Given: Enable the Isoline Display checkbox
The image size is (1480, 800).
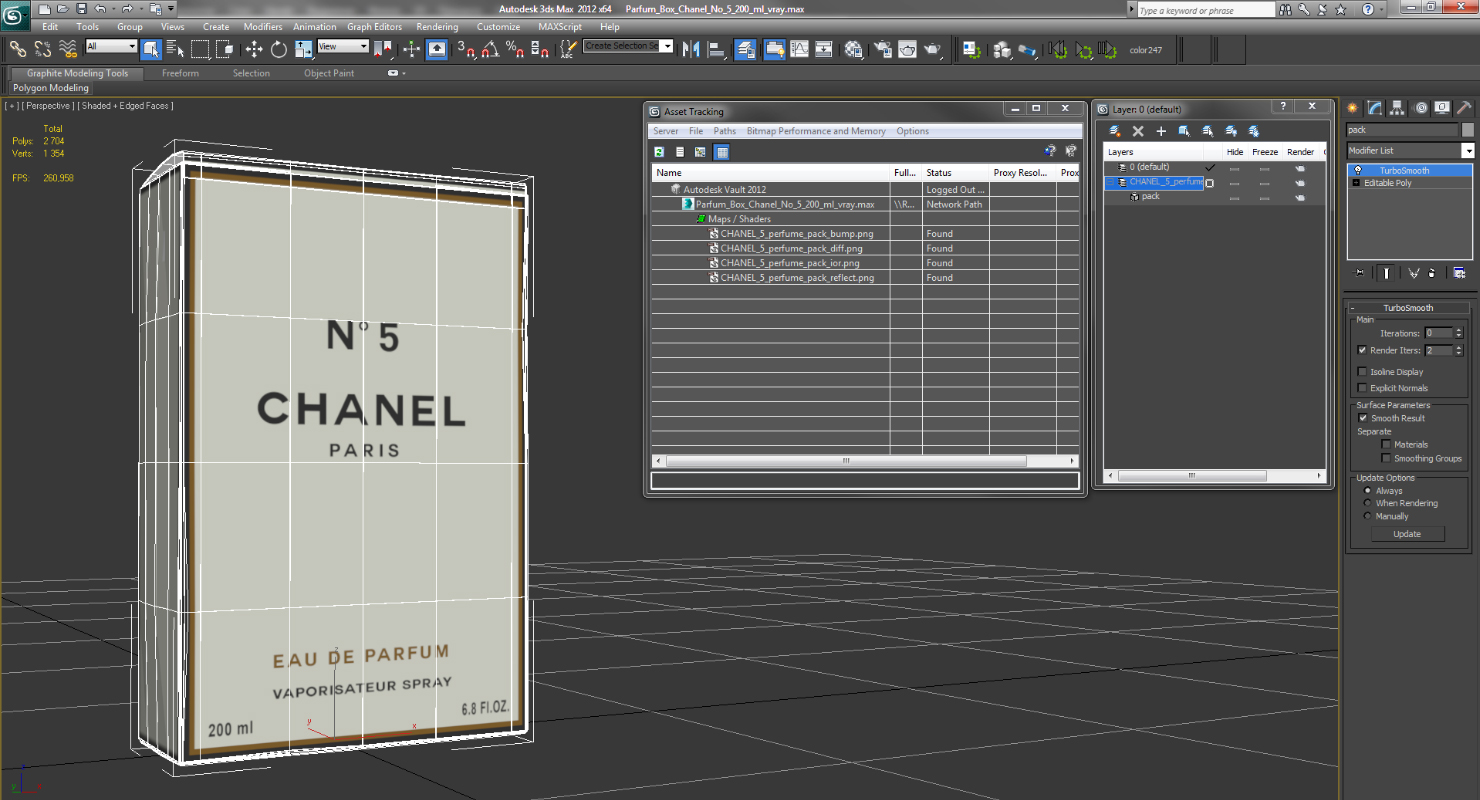Looking at the screenshot, I should [1362, 372].
